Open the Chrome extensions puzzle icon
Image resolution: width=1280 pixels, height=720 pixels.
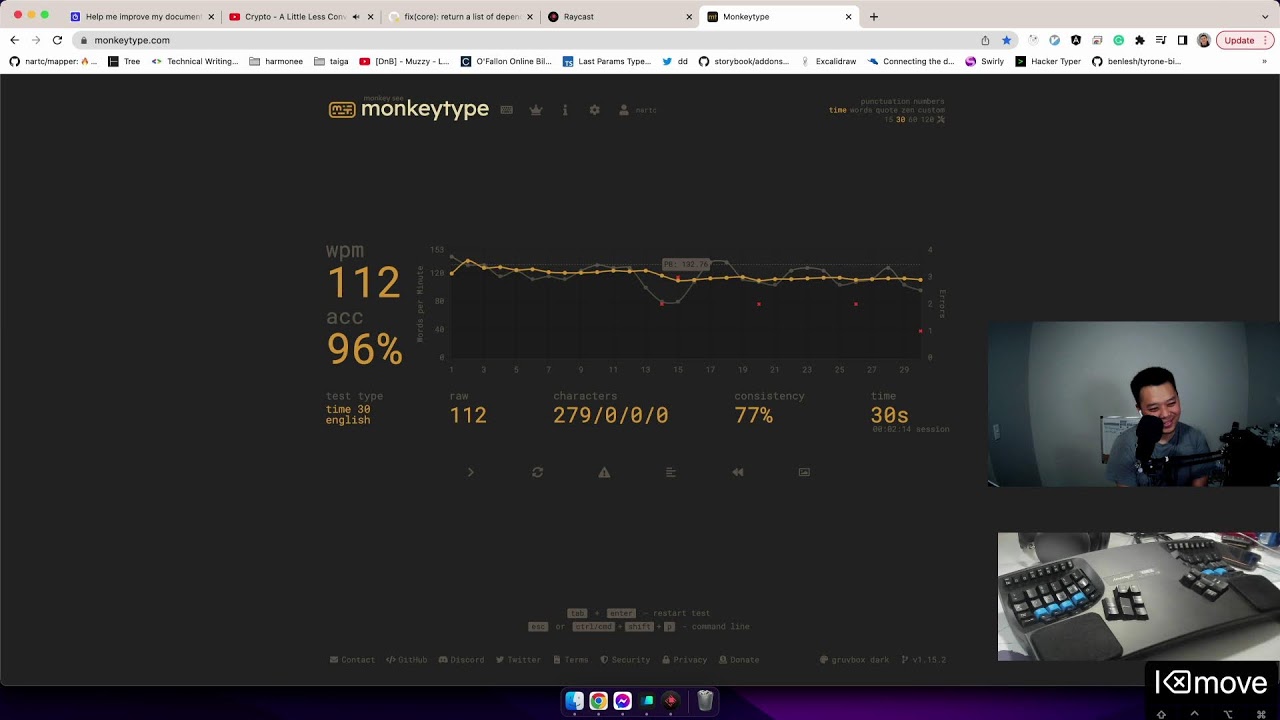pyautogui.click(x=1140, y=40)
